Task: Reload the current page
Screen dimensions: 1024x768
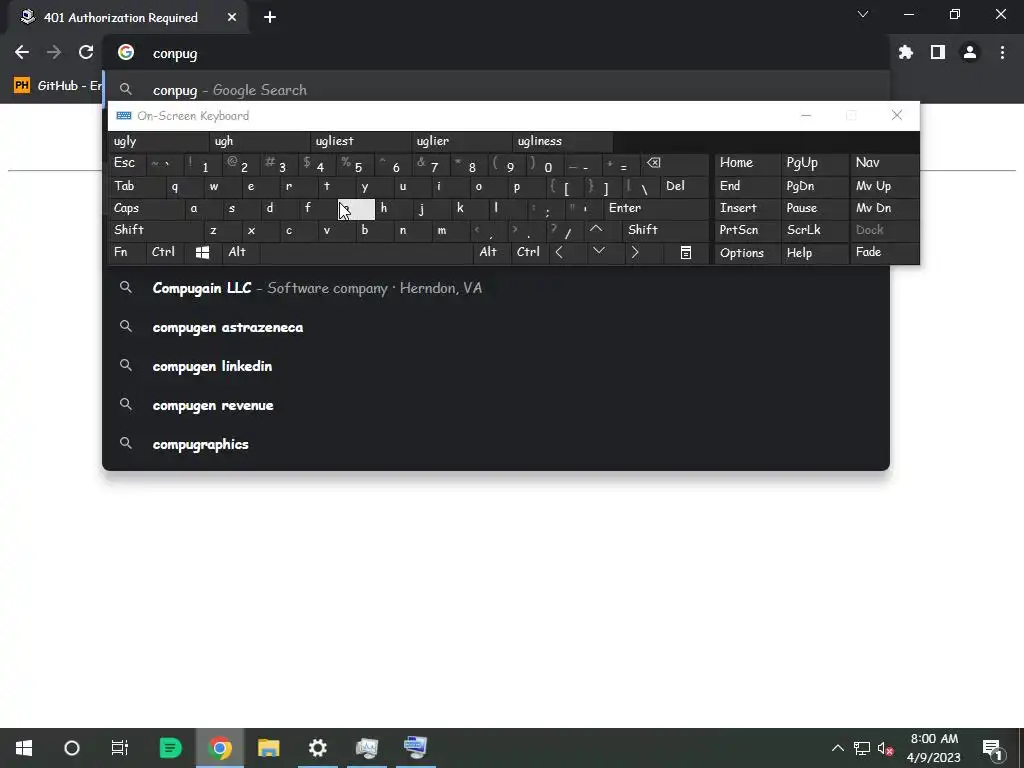Action: point(86,52)
